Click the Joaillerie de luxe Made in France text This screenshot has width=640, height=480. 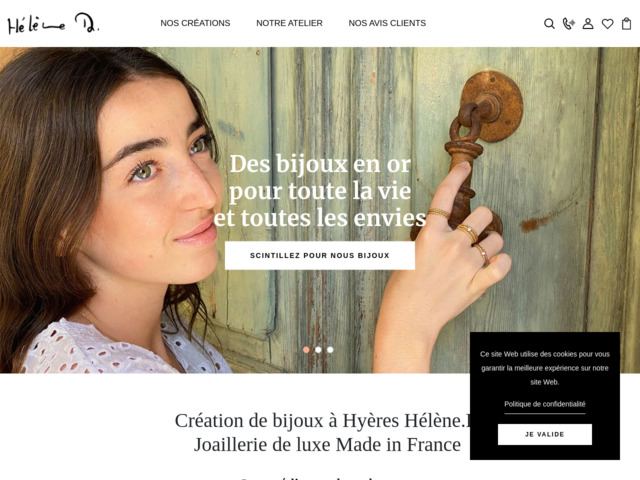pyautogui.click(x=327, y=444)
